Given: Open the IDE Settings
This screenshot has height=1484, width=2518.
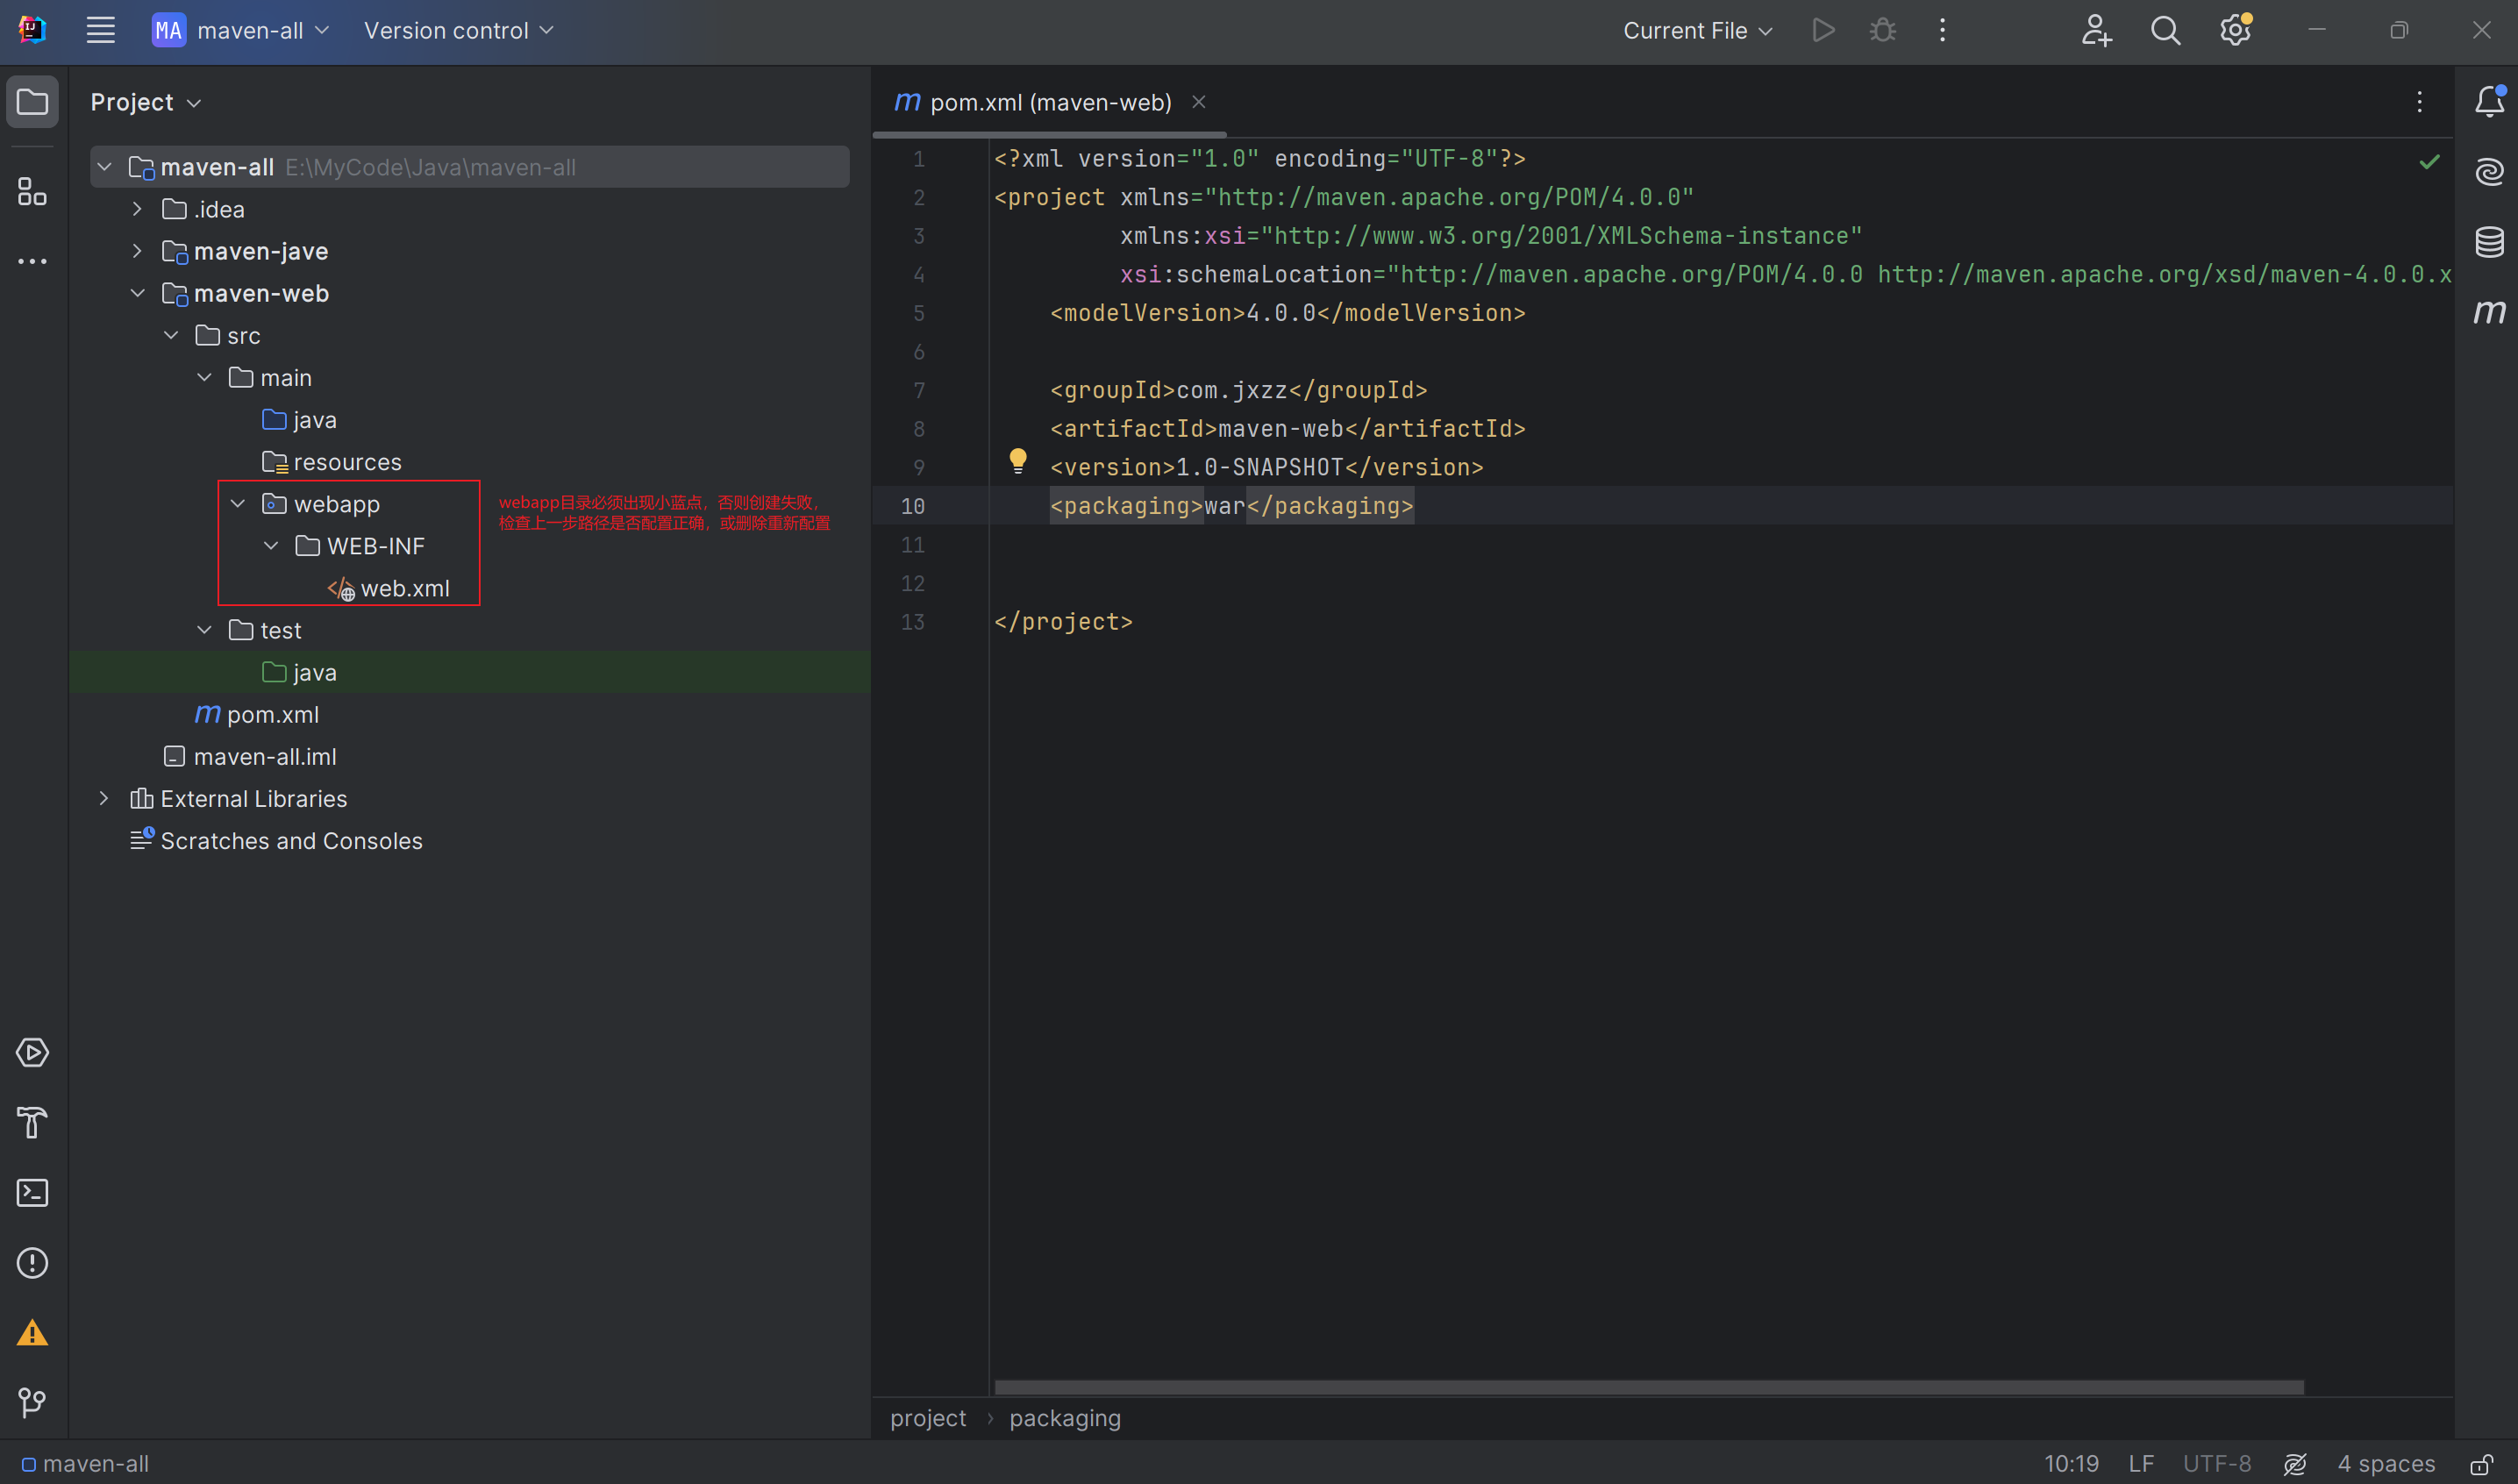Looking at the screenshot, I should point(2234,30).
